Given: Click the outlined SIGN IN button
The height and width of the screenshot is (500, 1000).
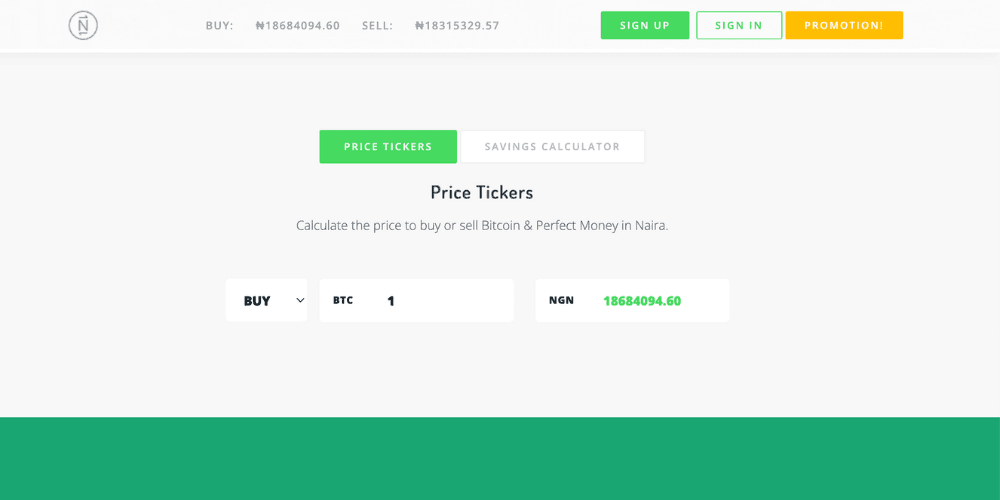Looking at the screenshot, I should [739, 25].
